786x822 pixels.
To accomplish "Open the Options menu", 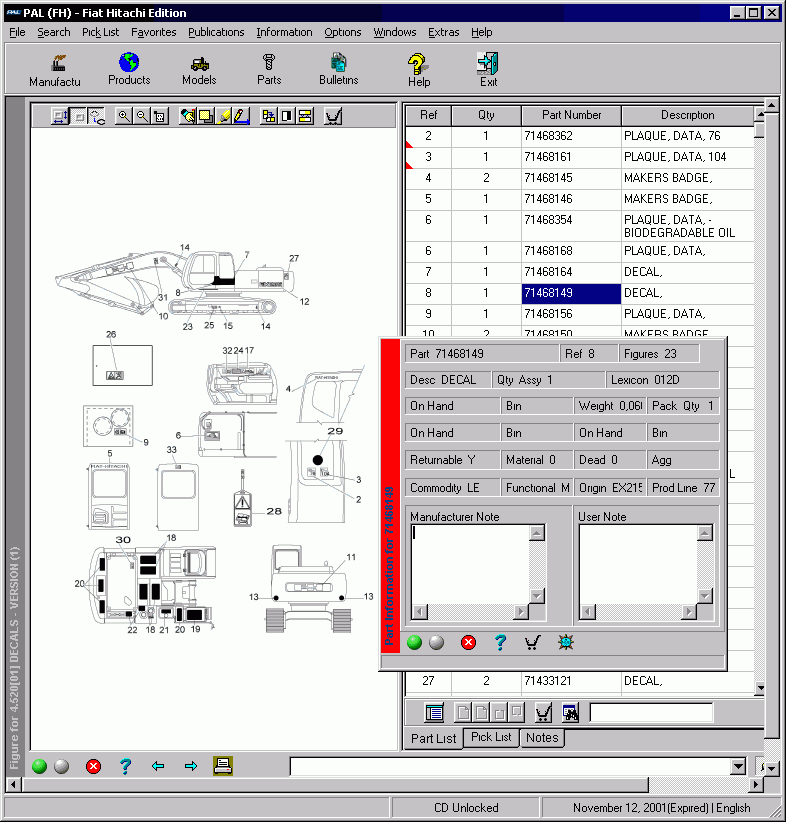I will (342, 33).
